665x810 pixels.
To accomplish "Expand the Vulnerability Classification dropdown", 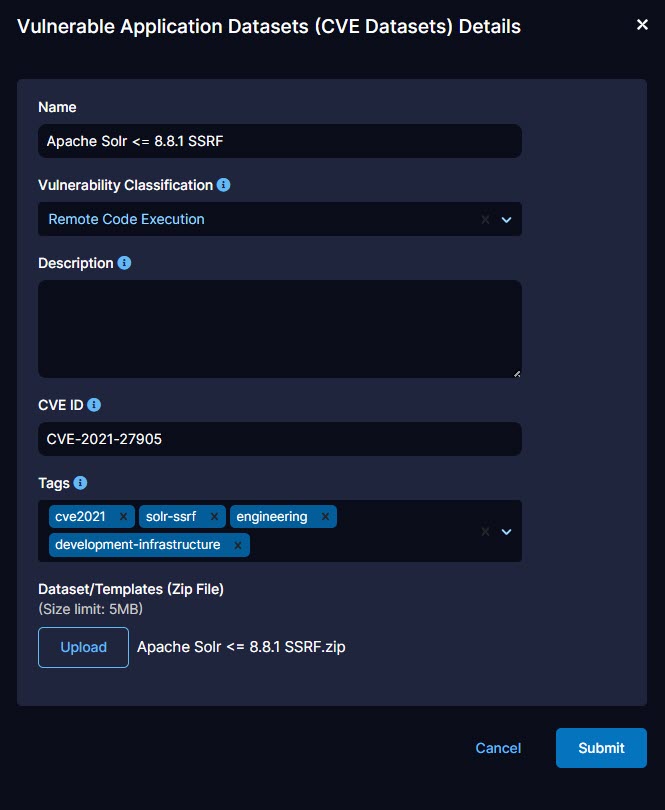I will (x=506, y=219).
